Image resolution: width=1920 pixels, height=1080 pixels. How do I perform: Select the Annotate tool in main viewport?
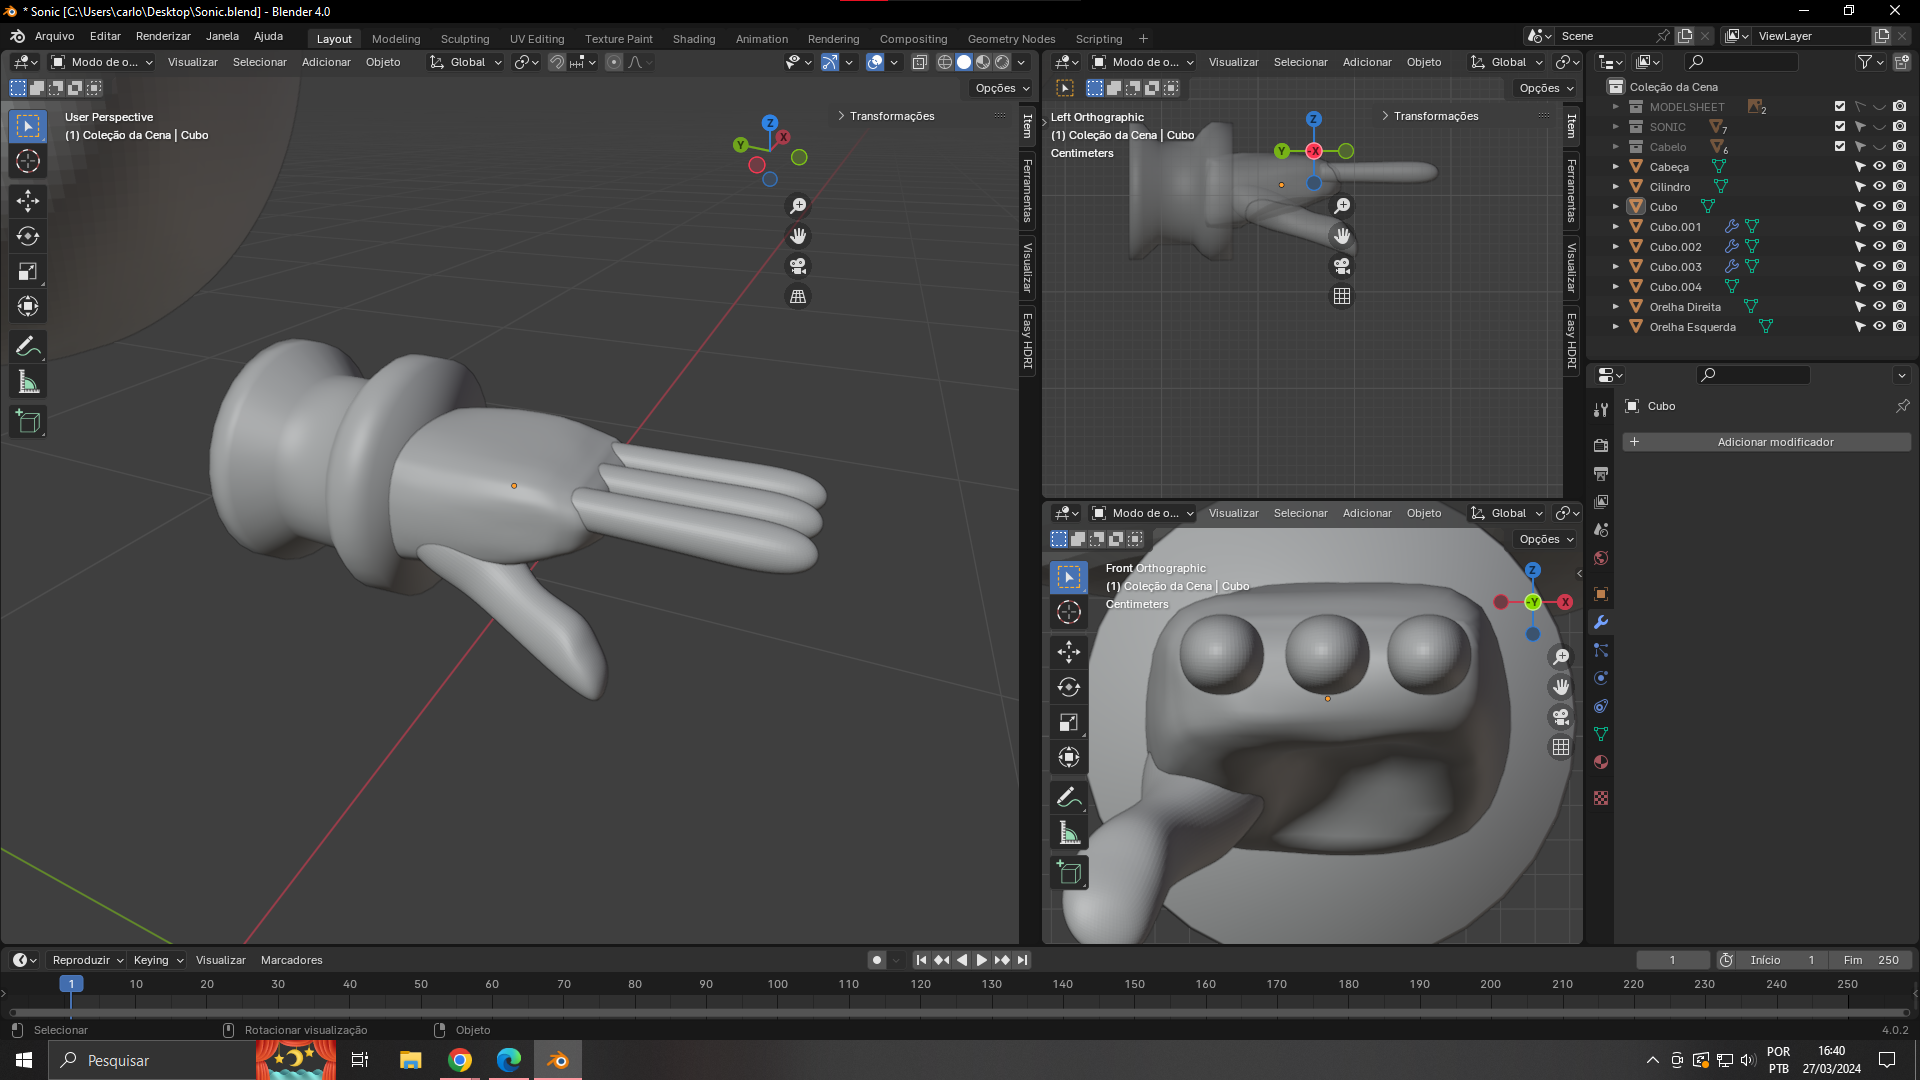[x=28, y=347]
